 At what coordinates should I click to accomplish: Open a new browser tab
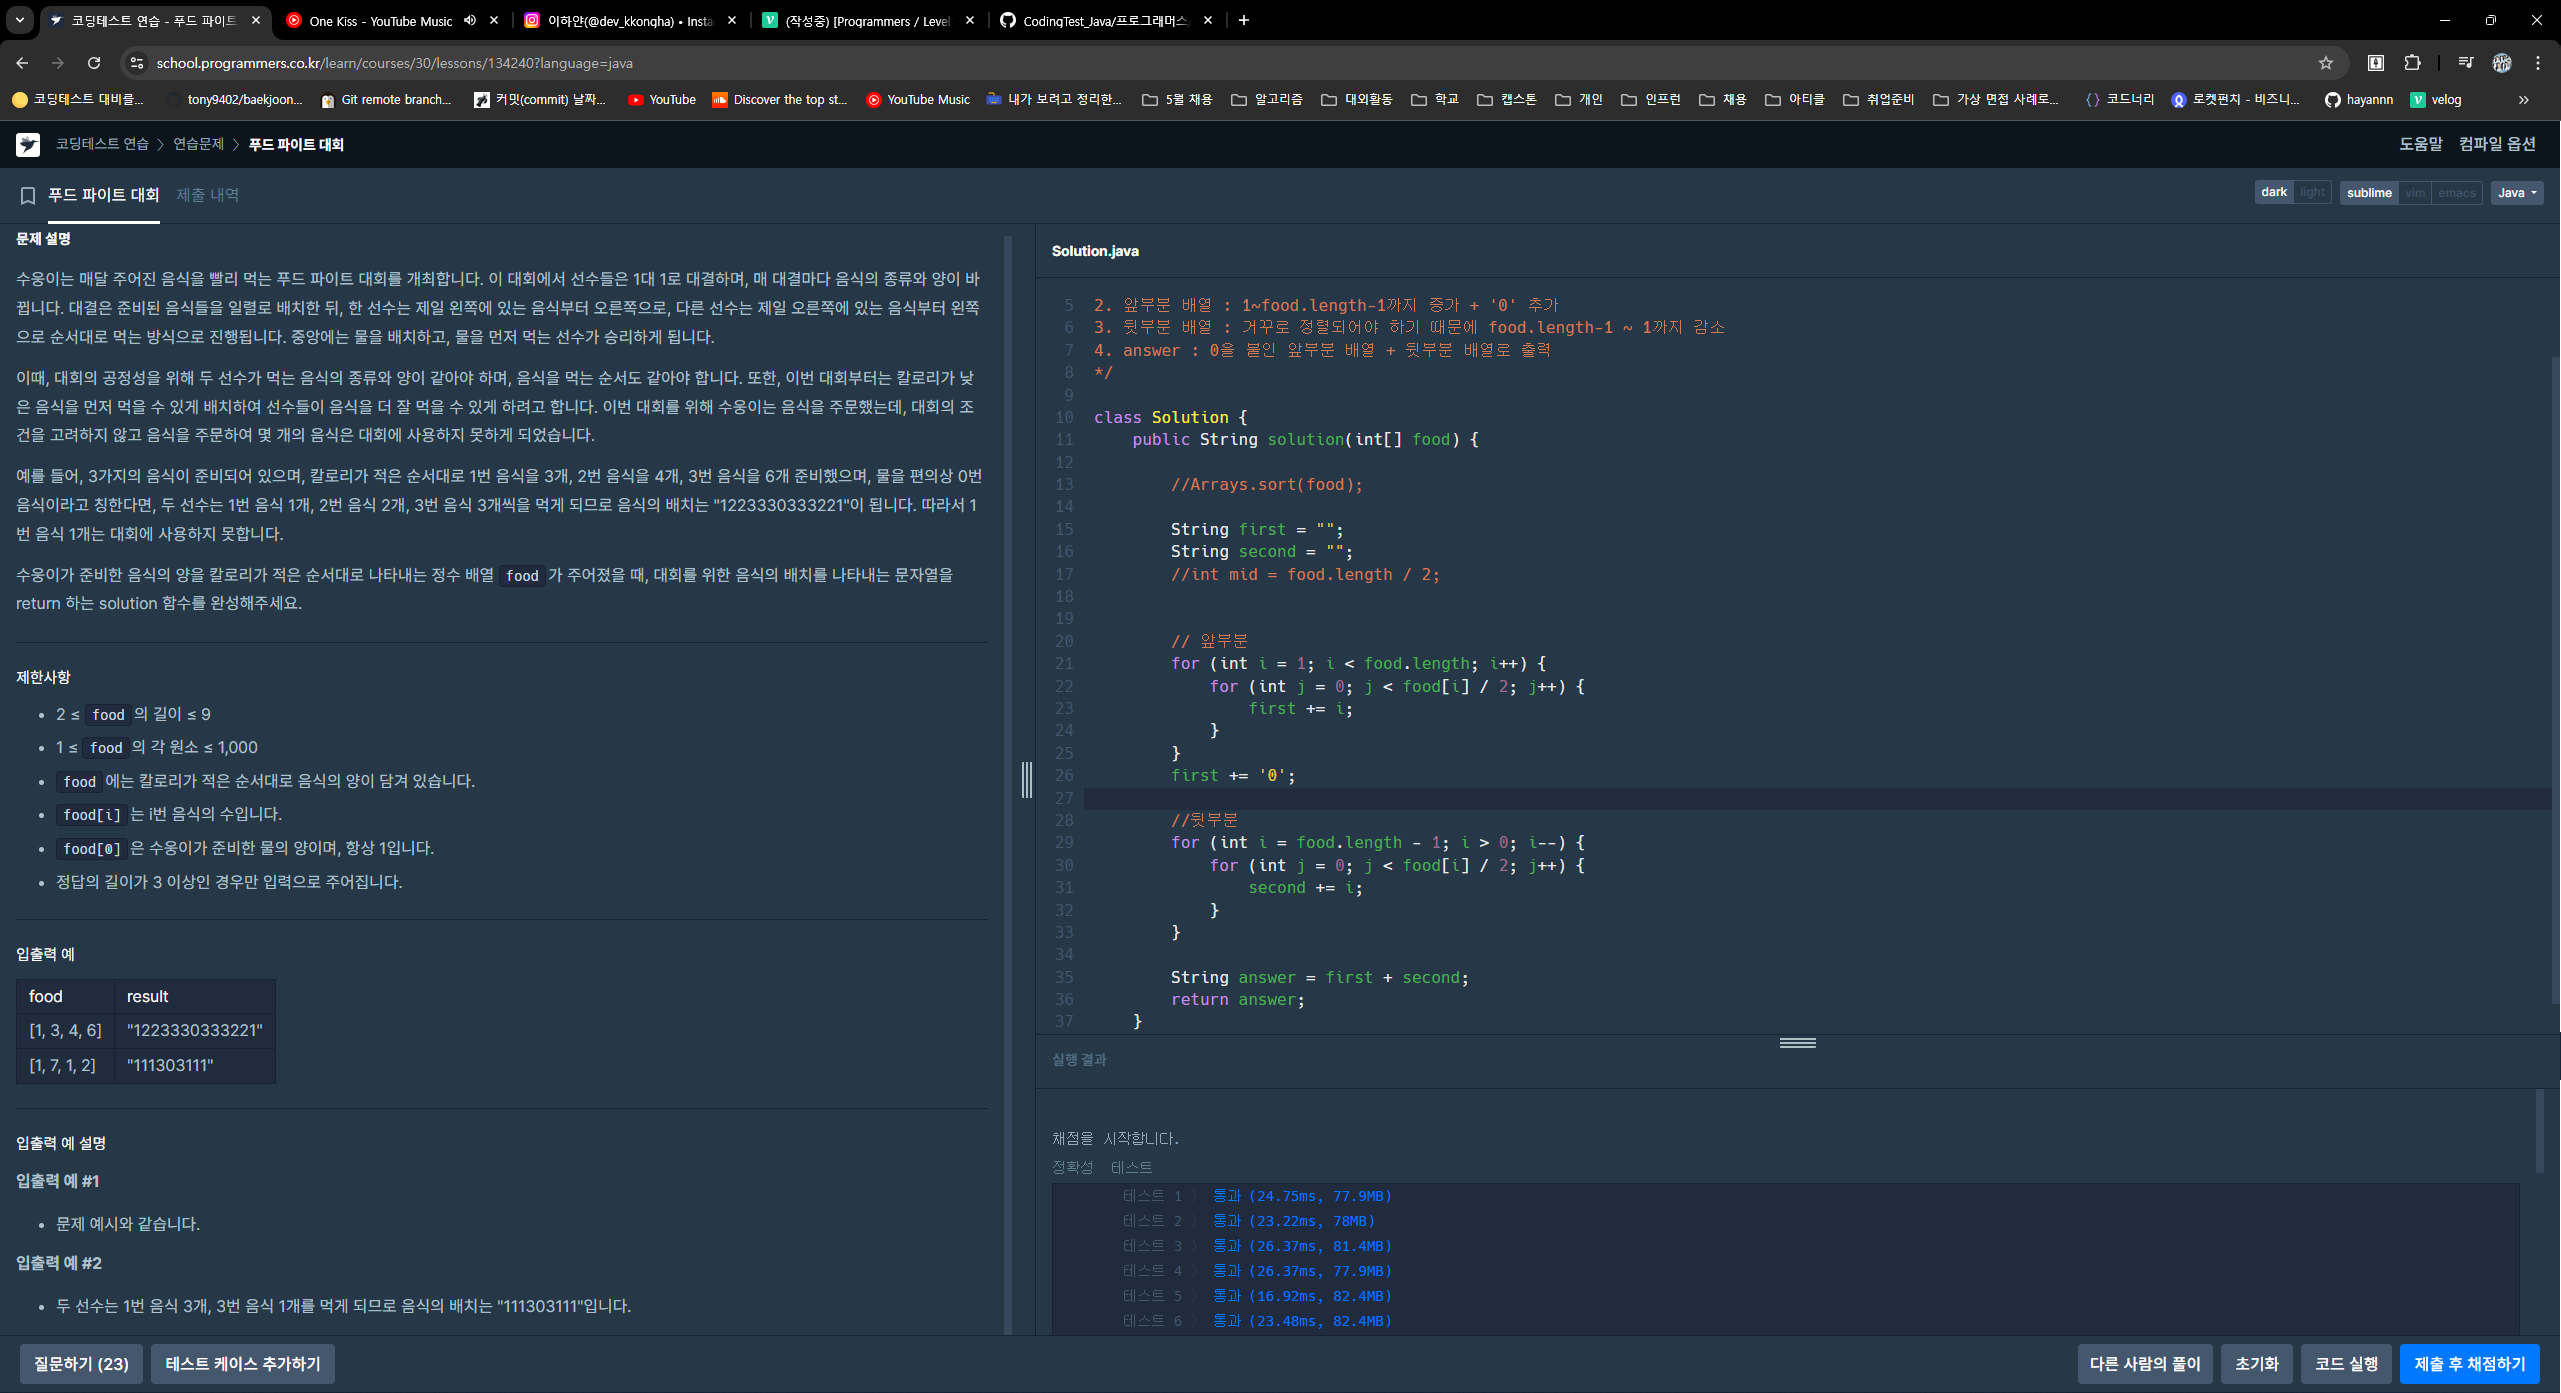1244,20
